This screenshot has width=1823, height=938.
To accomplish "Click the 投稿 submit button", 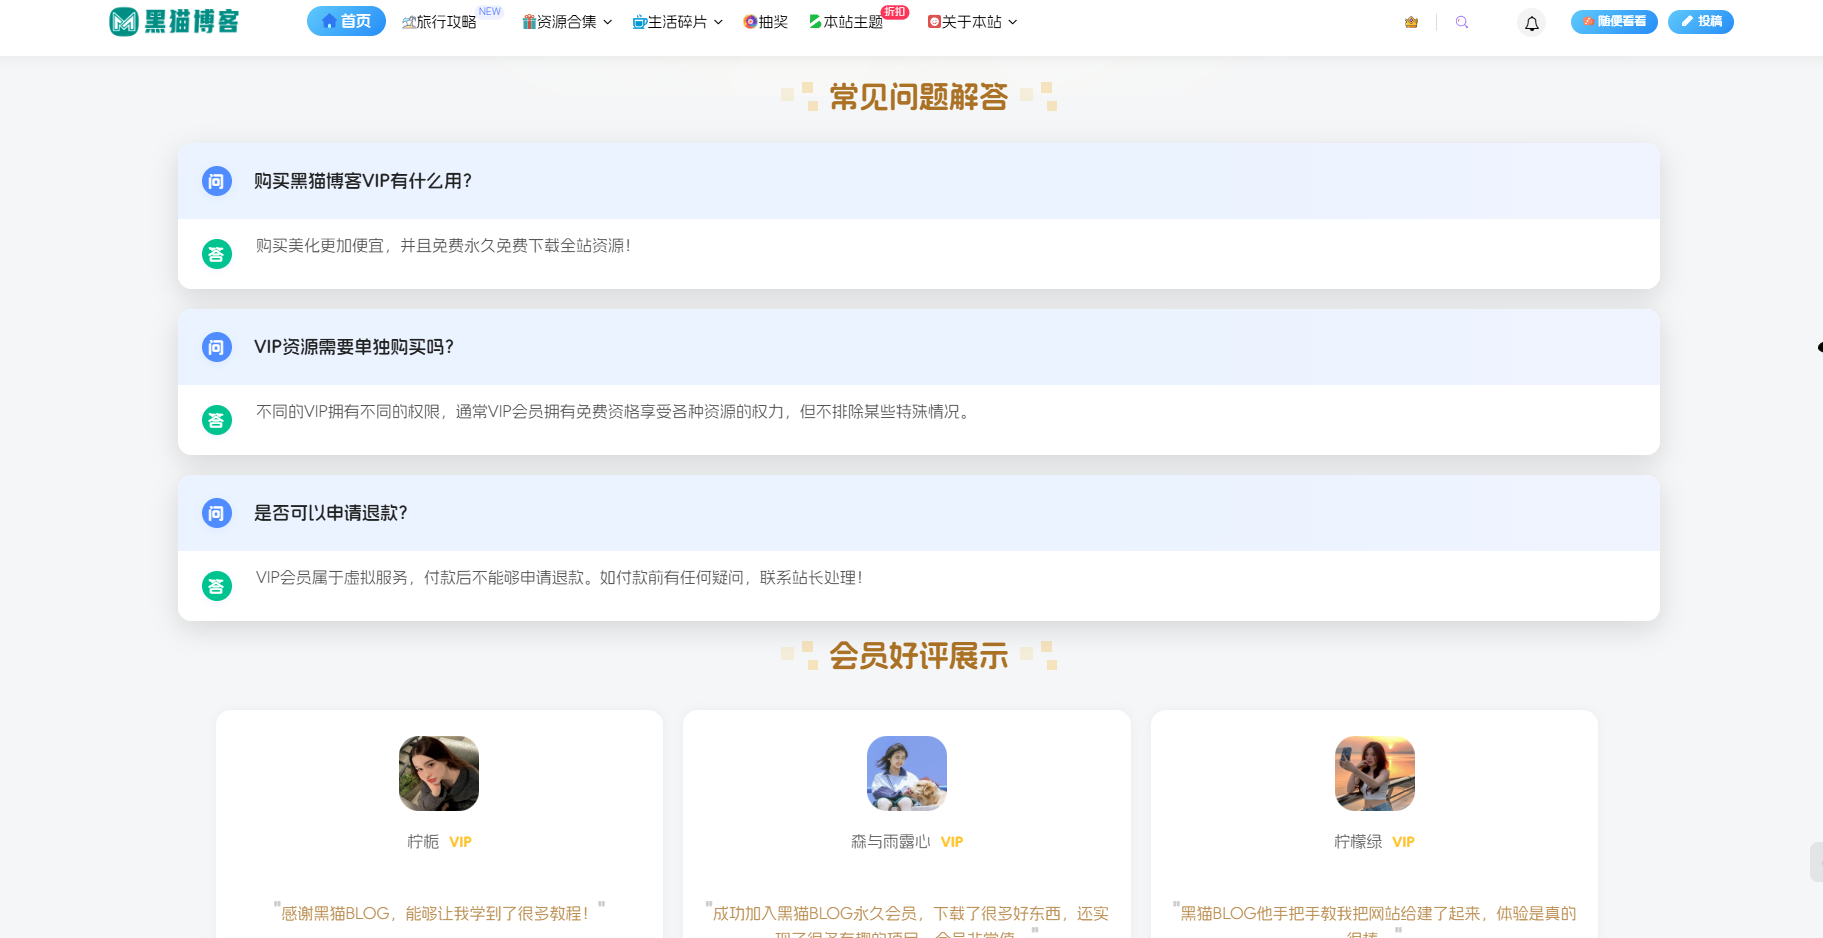I will (x=1700, y=21).
